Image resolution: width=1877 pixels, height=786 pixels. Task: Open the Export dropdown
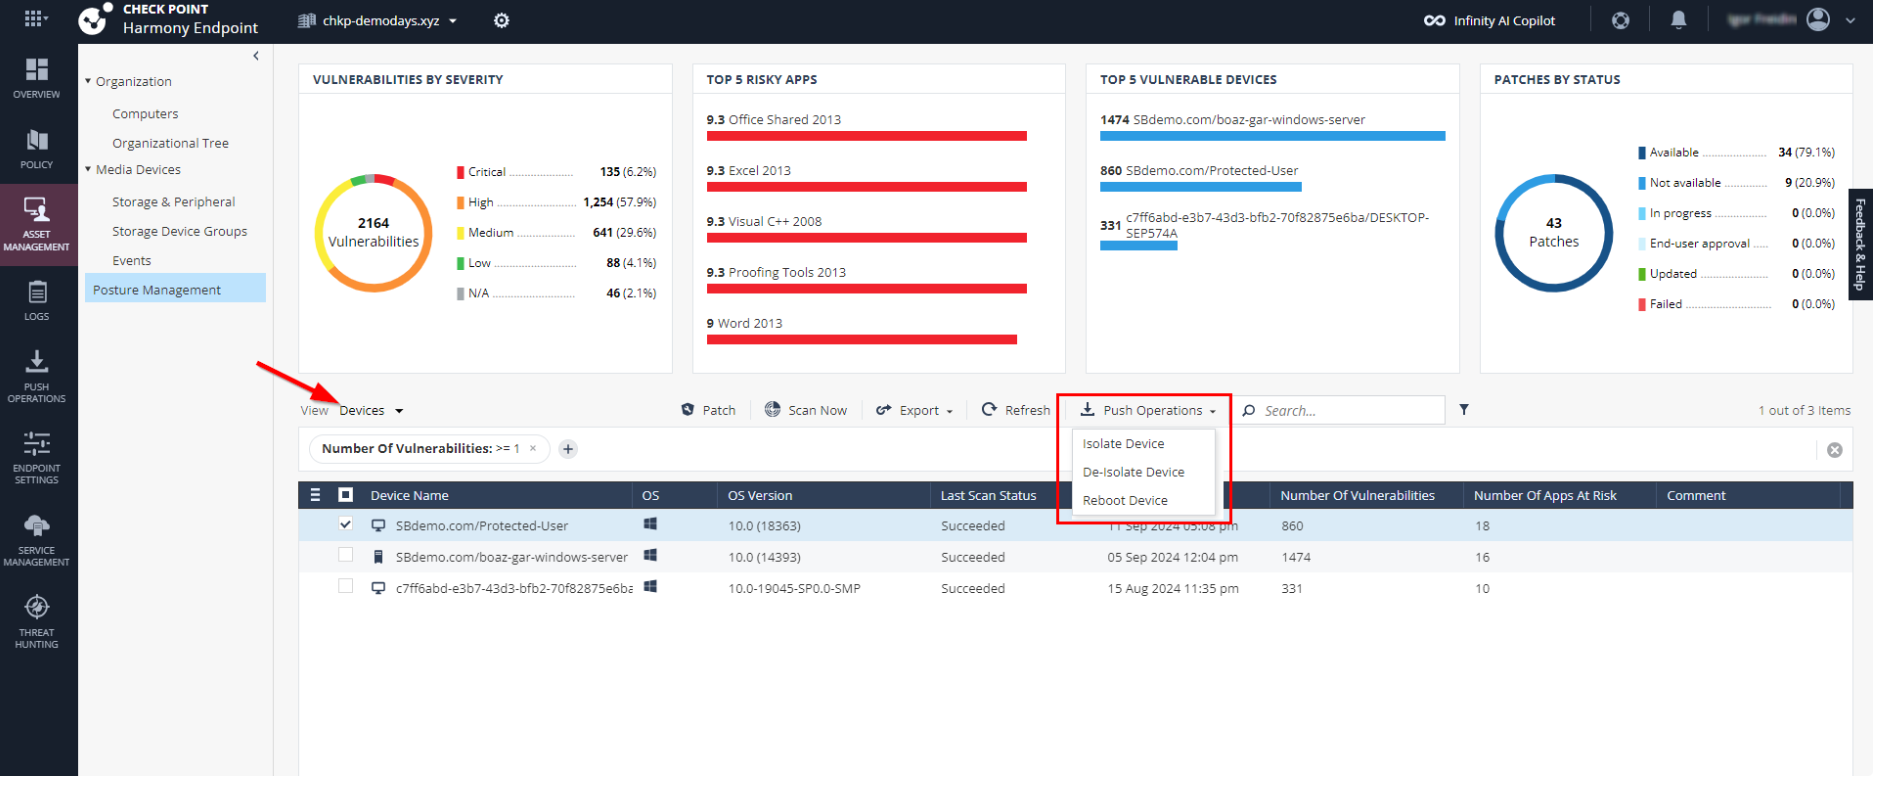coord(915,410)
